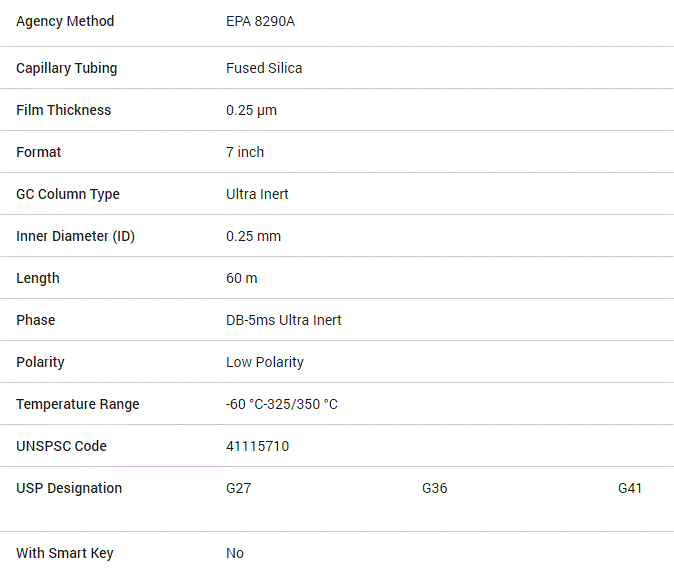Select the Fused Silica capillary tubing value
The width and height of the screenshot is (674, 571).
(264, 68)
